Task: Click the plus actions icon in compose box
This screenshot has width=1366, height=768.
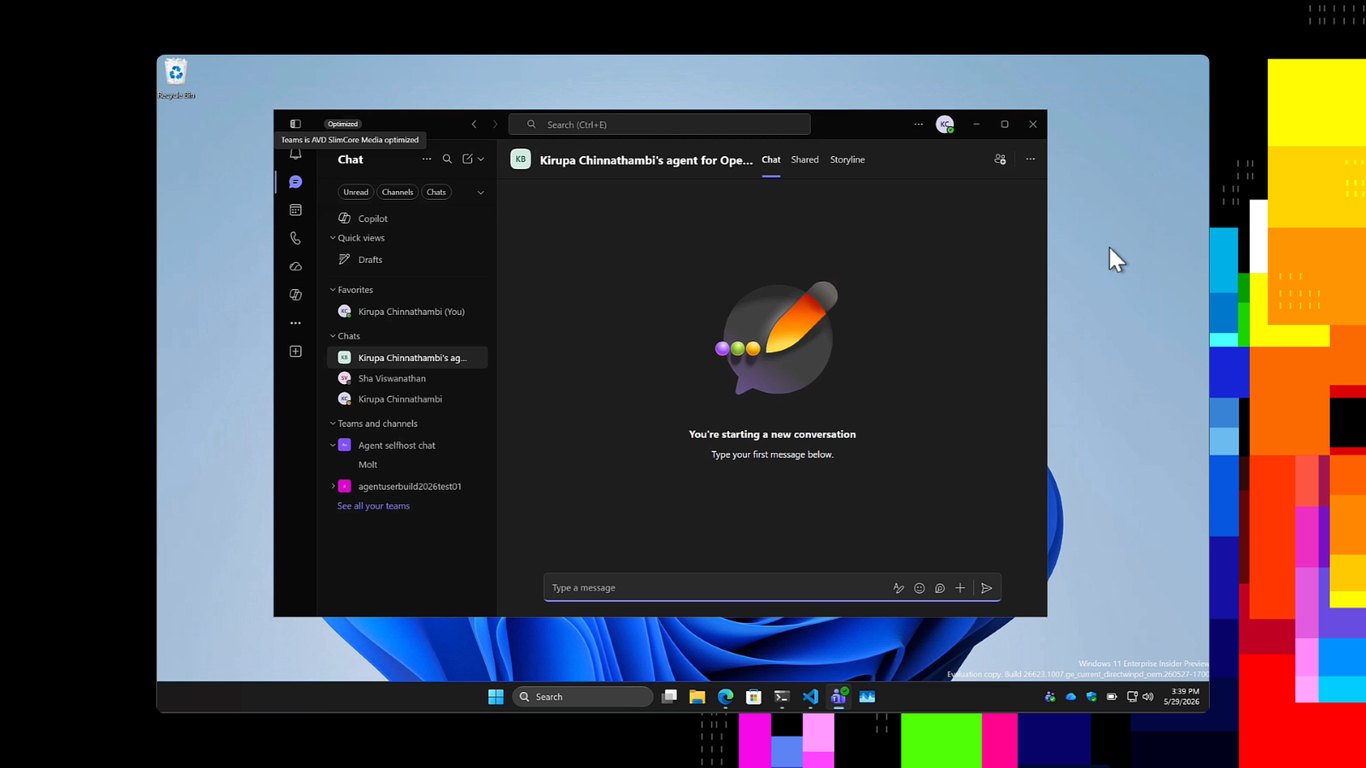Action: (x=960, y=588)
